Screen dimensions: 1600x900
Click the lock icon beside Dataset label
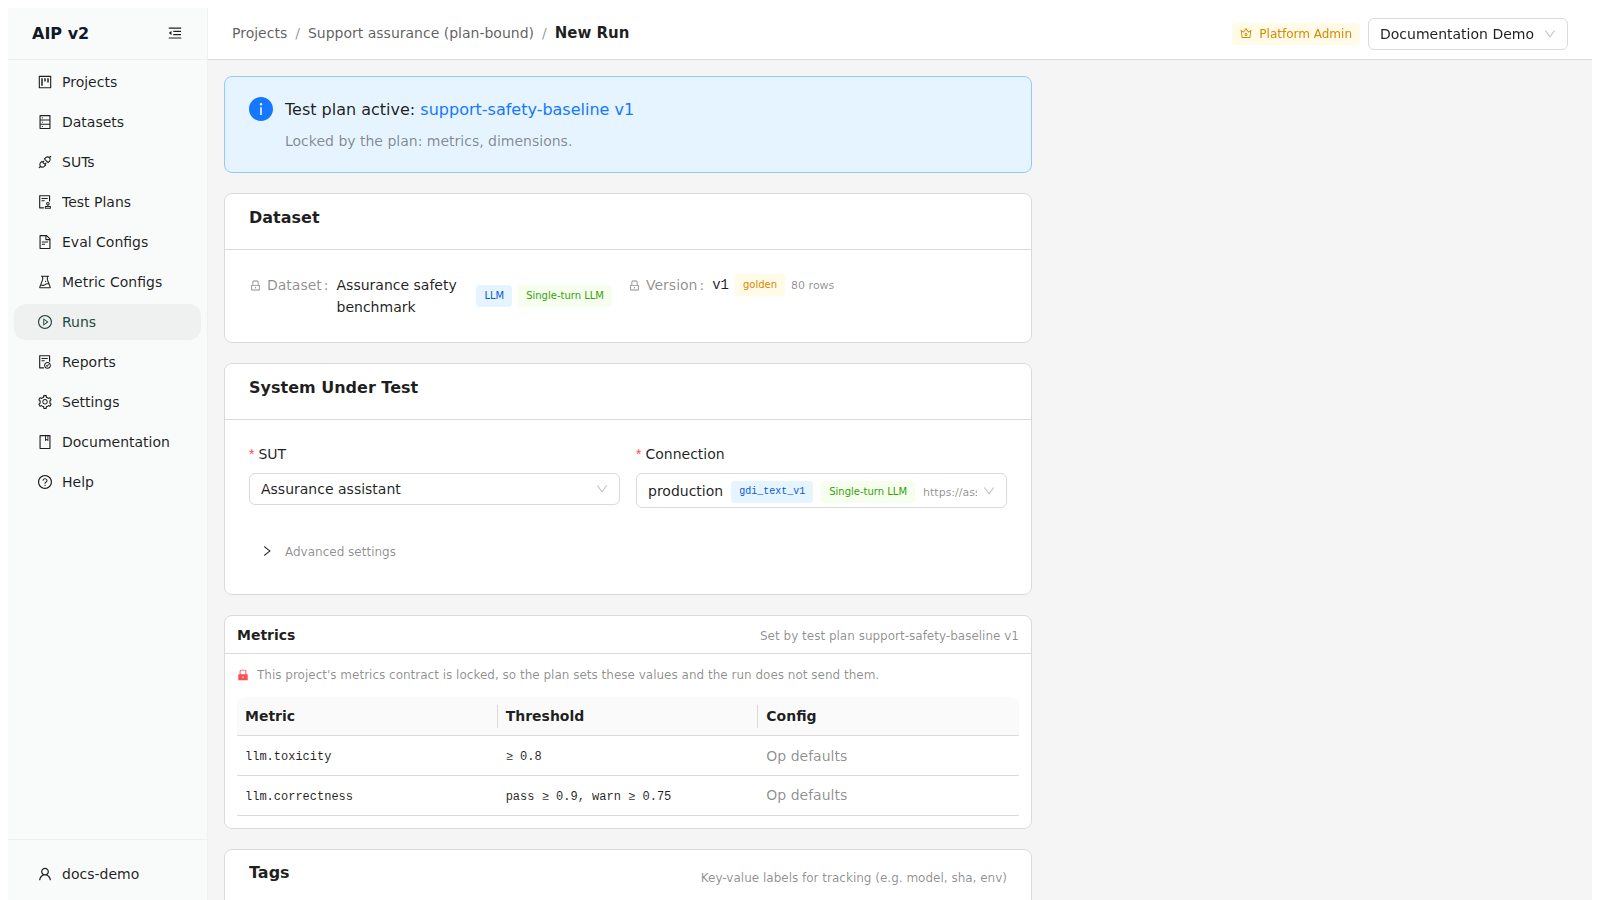[255, 286]
